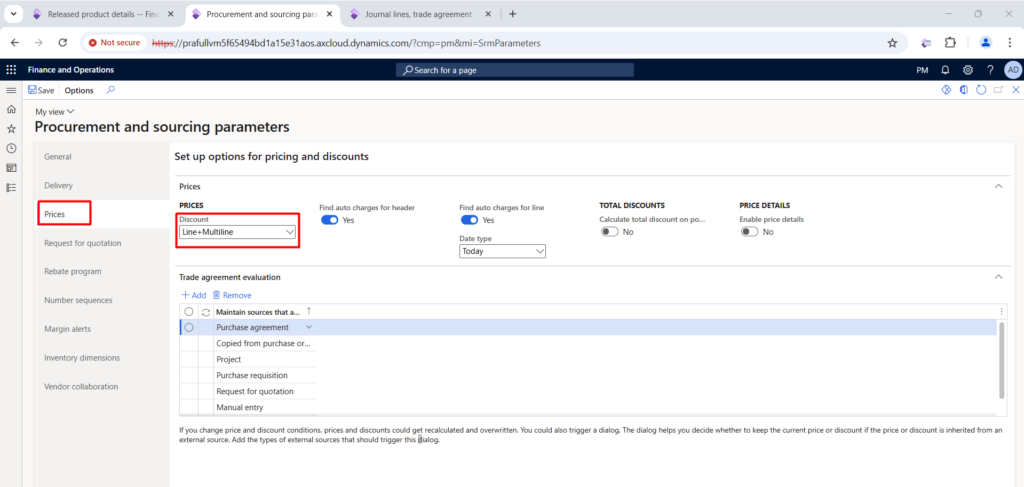Click the browser address bar URL
The image size is (1024, 487).
point(346,43)
